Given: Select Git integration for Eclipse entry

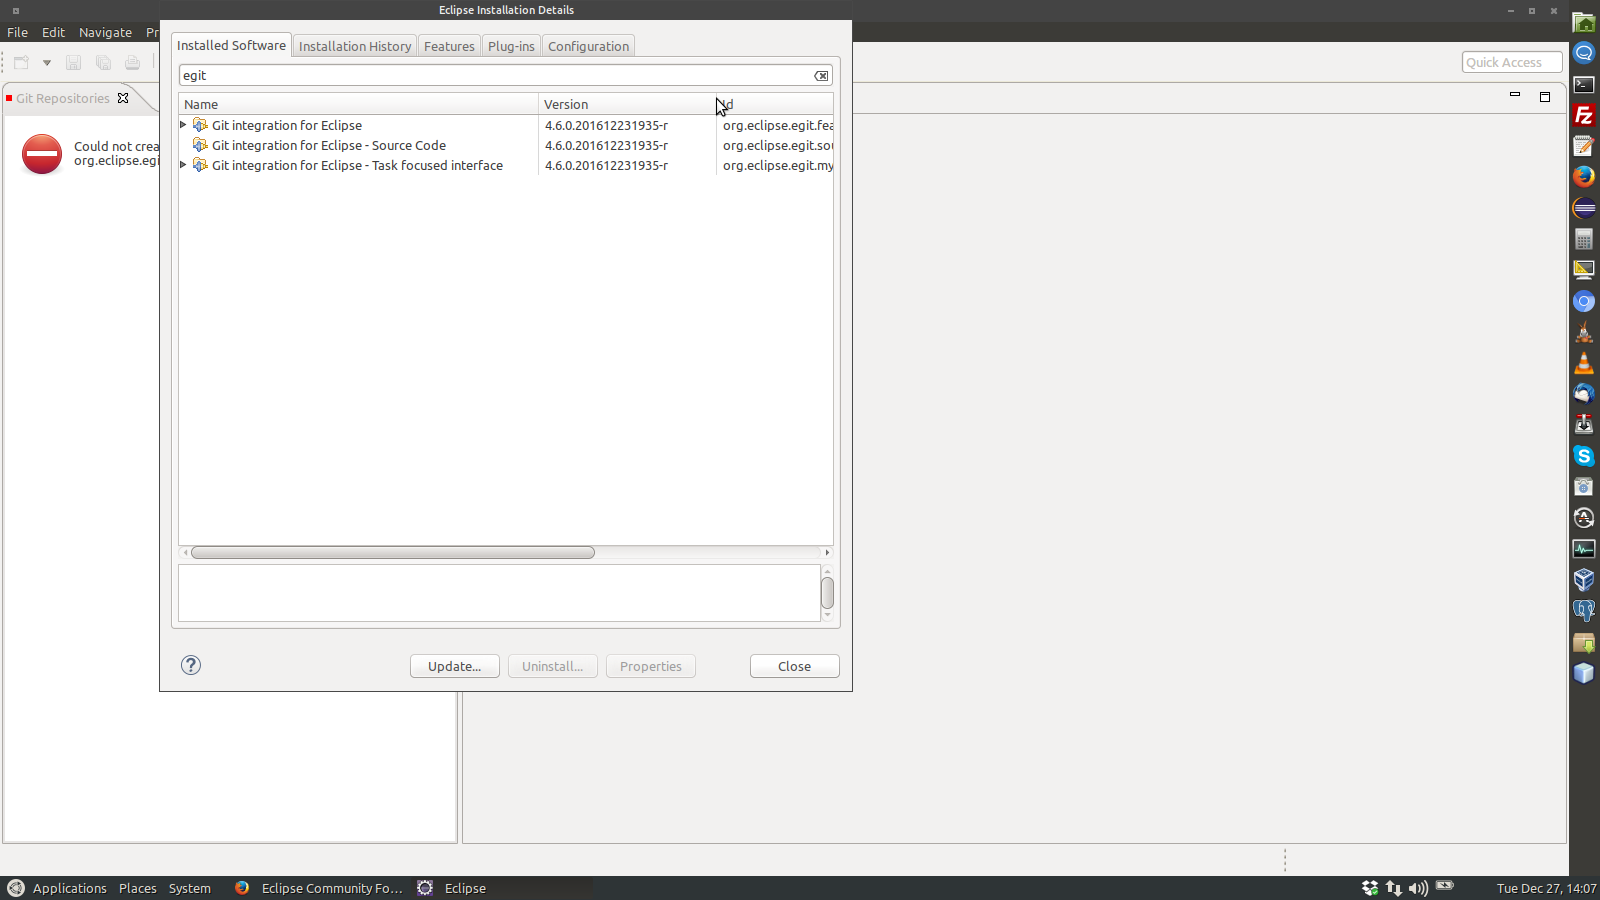Looking at the screenshot, I should click(287, 125).
